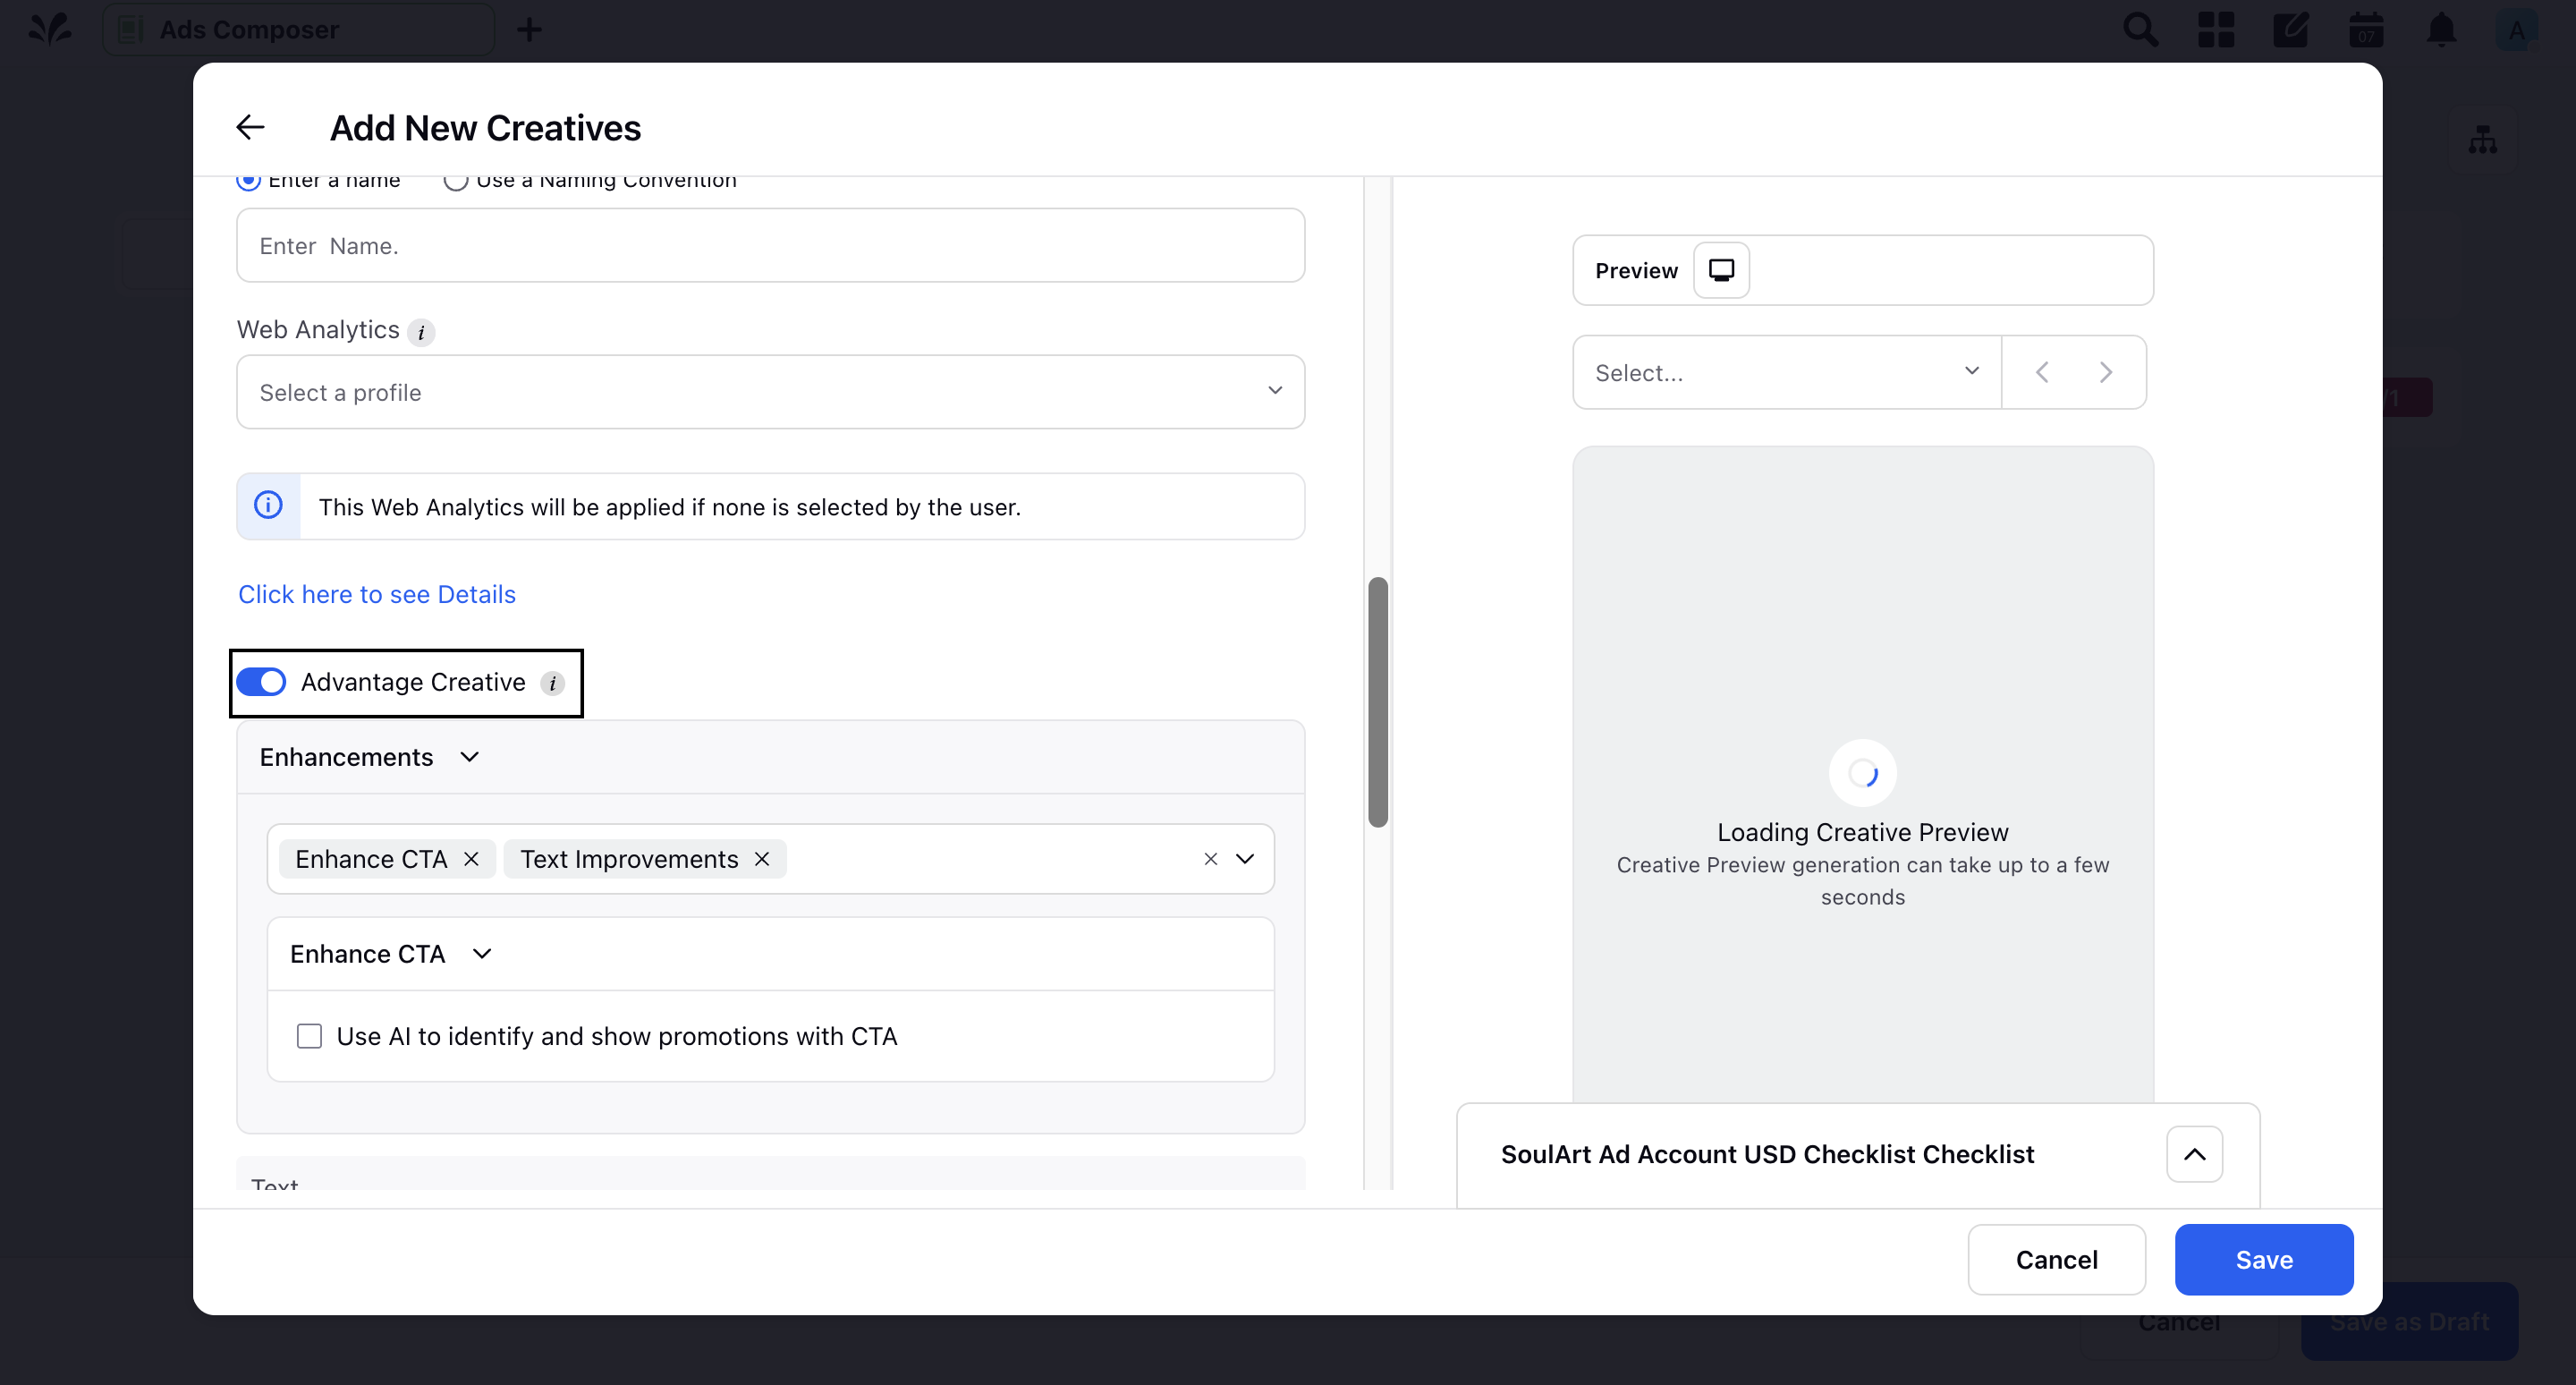Screen dimensions: 2576x1385
Task: Select the desktop preview monitor icon
Action: point(1721,270)
